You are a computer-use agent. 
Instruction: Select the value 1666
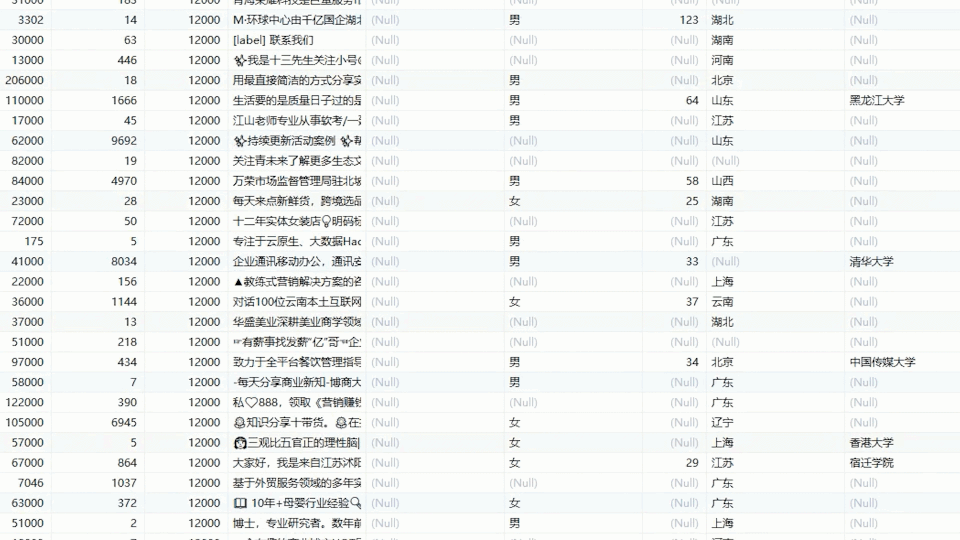[124, 100]
